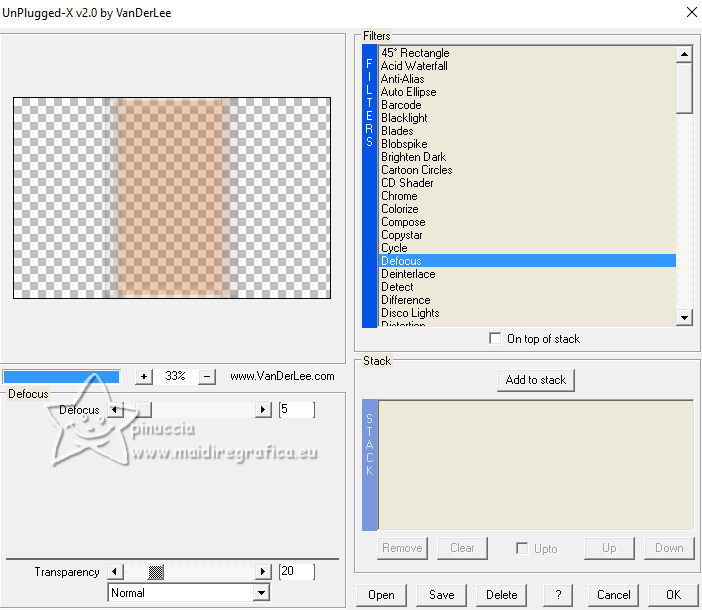Click the Defocus value field showing 5
The width and height of the screenshot is (702, 610).
[296, 409]
